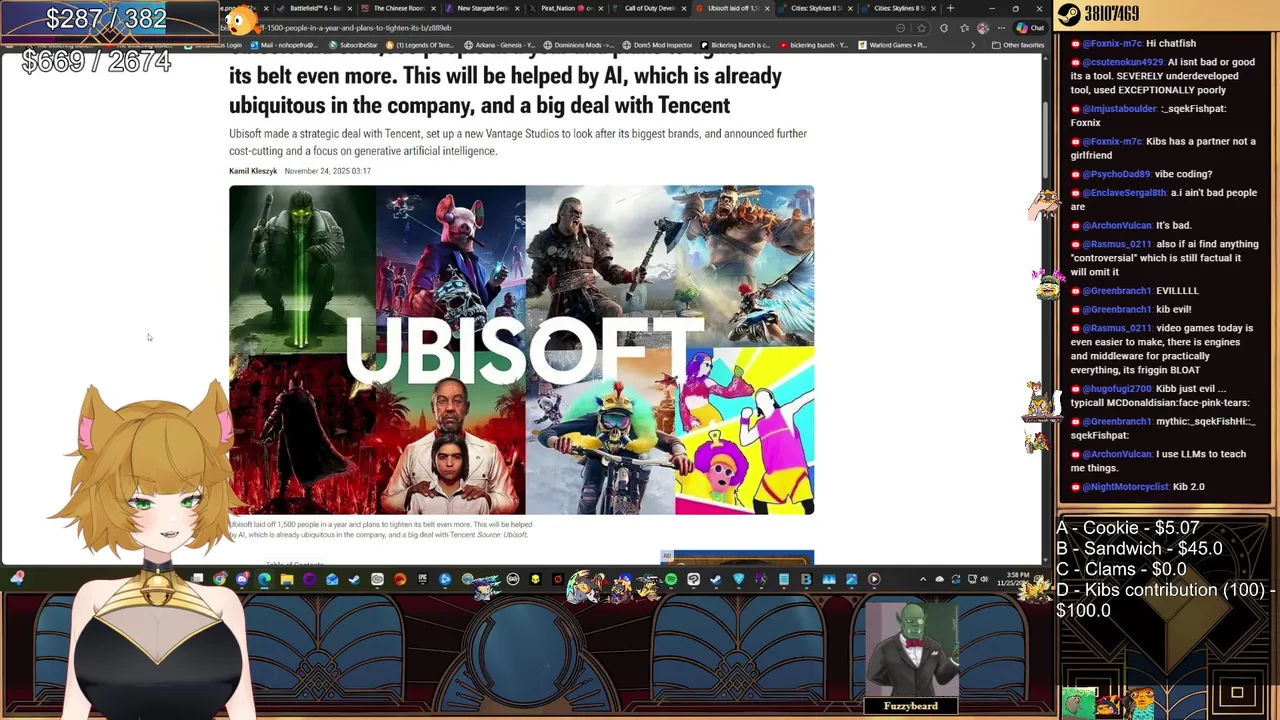Click the weather widget icon in taskbar
Viewport: 1280px width, 720px height.
point(17,578)
